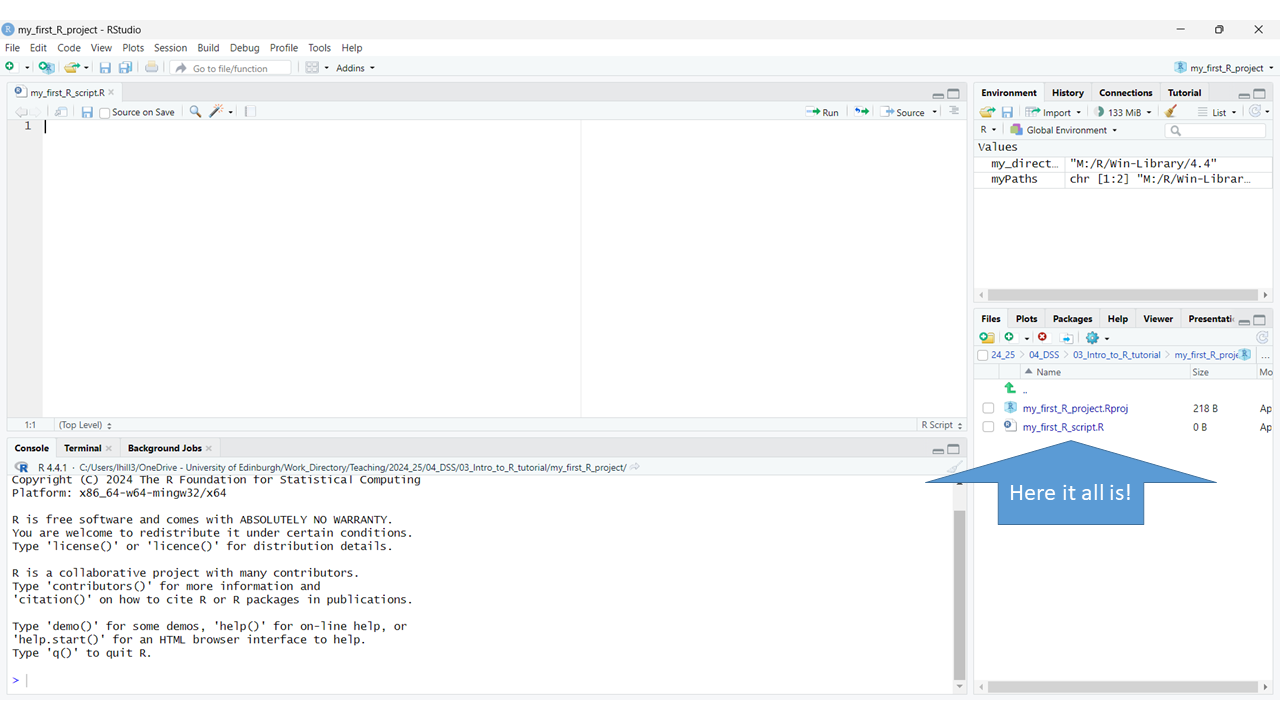Open the Tools menu
The image size is (1280, 720).
click(x=319, y=48)
